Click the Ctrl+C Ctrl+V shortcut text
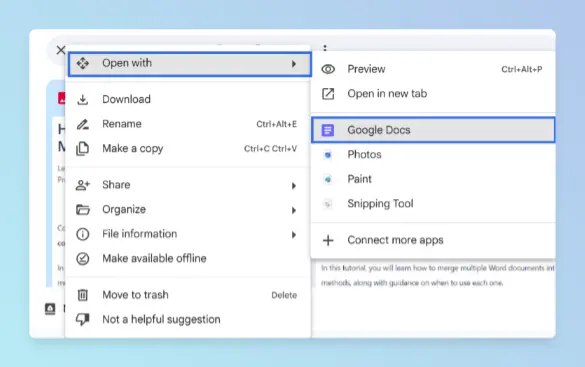Viewport: 585px width, 367px height. 270,149
